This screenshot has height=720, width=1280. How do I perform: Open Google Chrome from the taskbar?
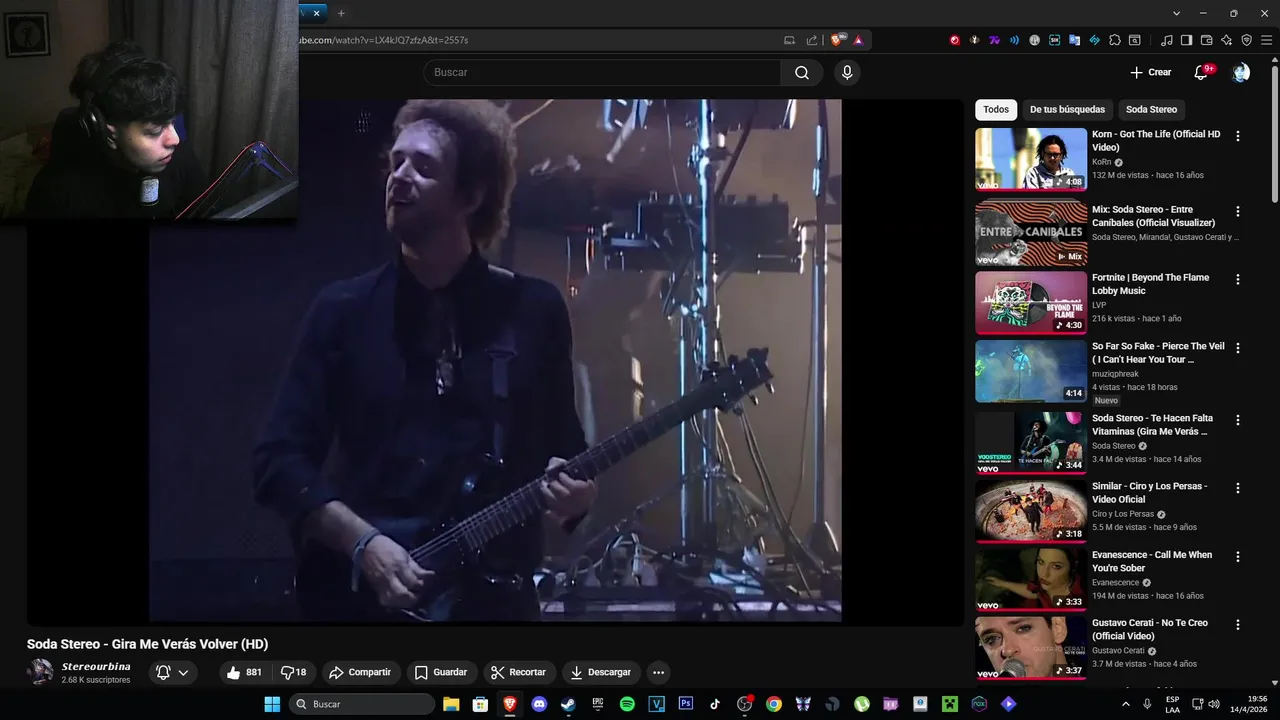(773, 704)
